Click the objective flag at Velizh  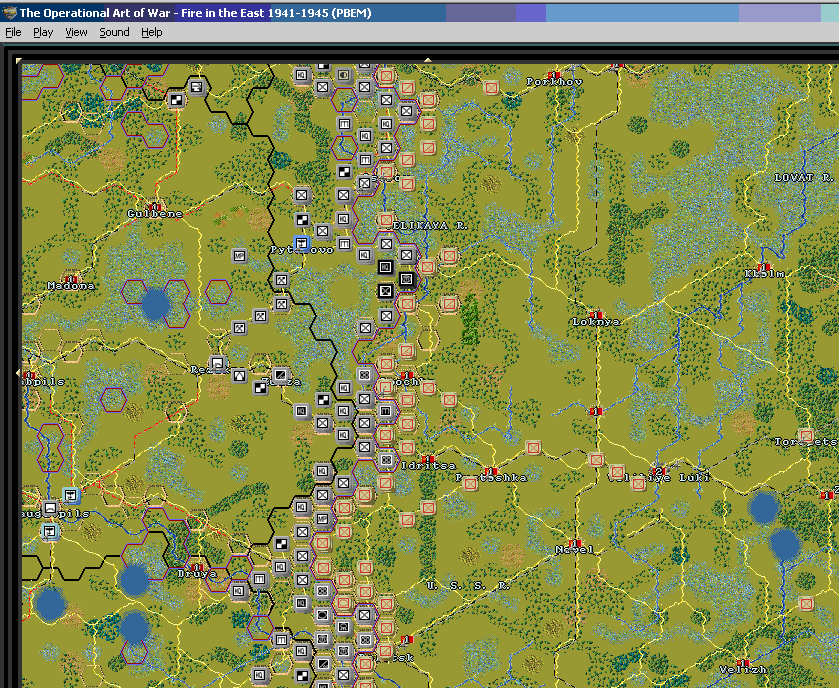[743, 663]
